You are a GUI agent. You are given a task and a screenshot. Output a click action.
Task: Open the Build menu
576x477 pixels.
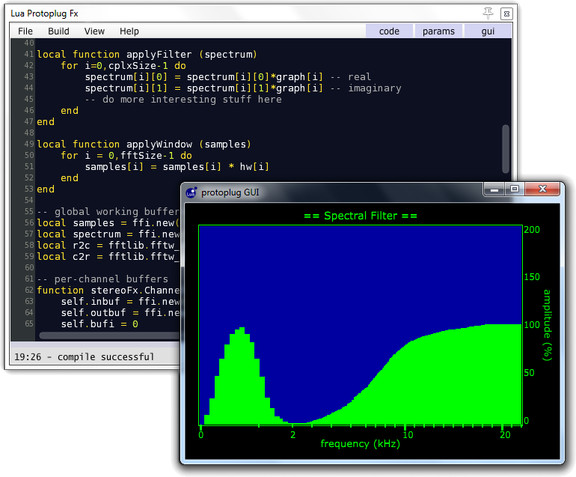point(58,31)
